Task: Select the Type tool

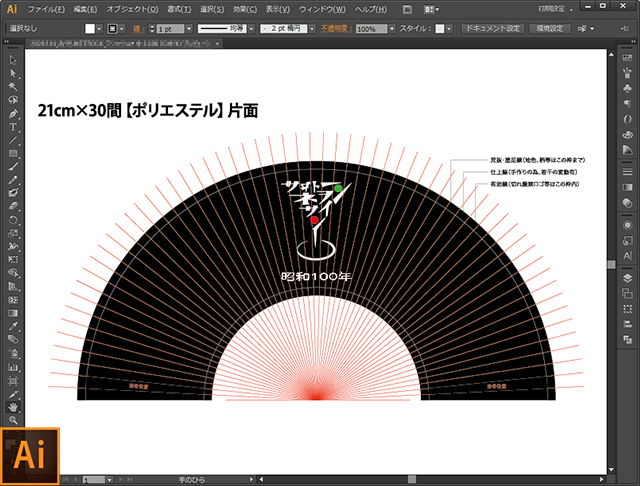Action: click(x=13, y=127)
